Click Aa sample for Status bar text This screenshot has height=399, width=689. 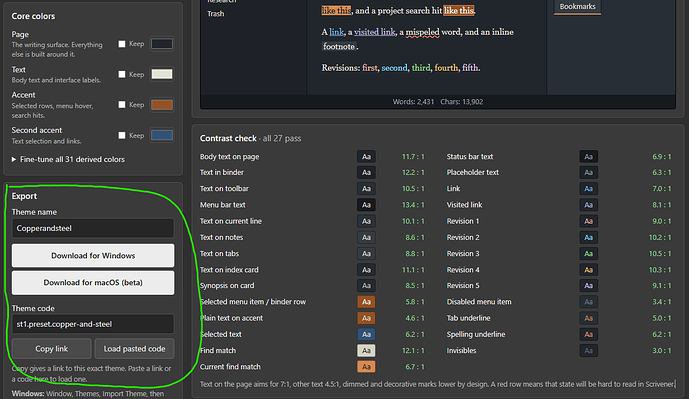tap(588, 156)
